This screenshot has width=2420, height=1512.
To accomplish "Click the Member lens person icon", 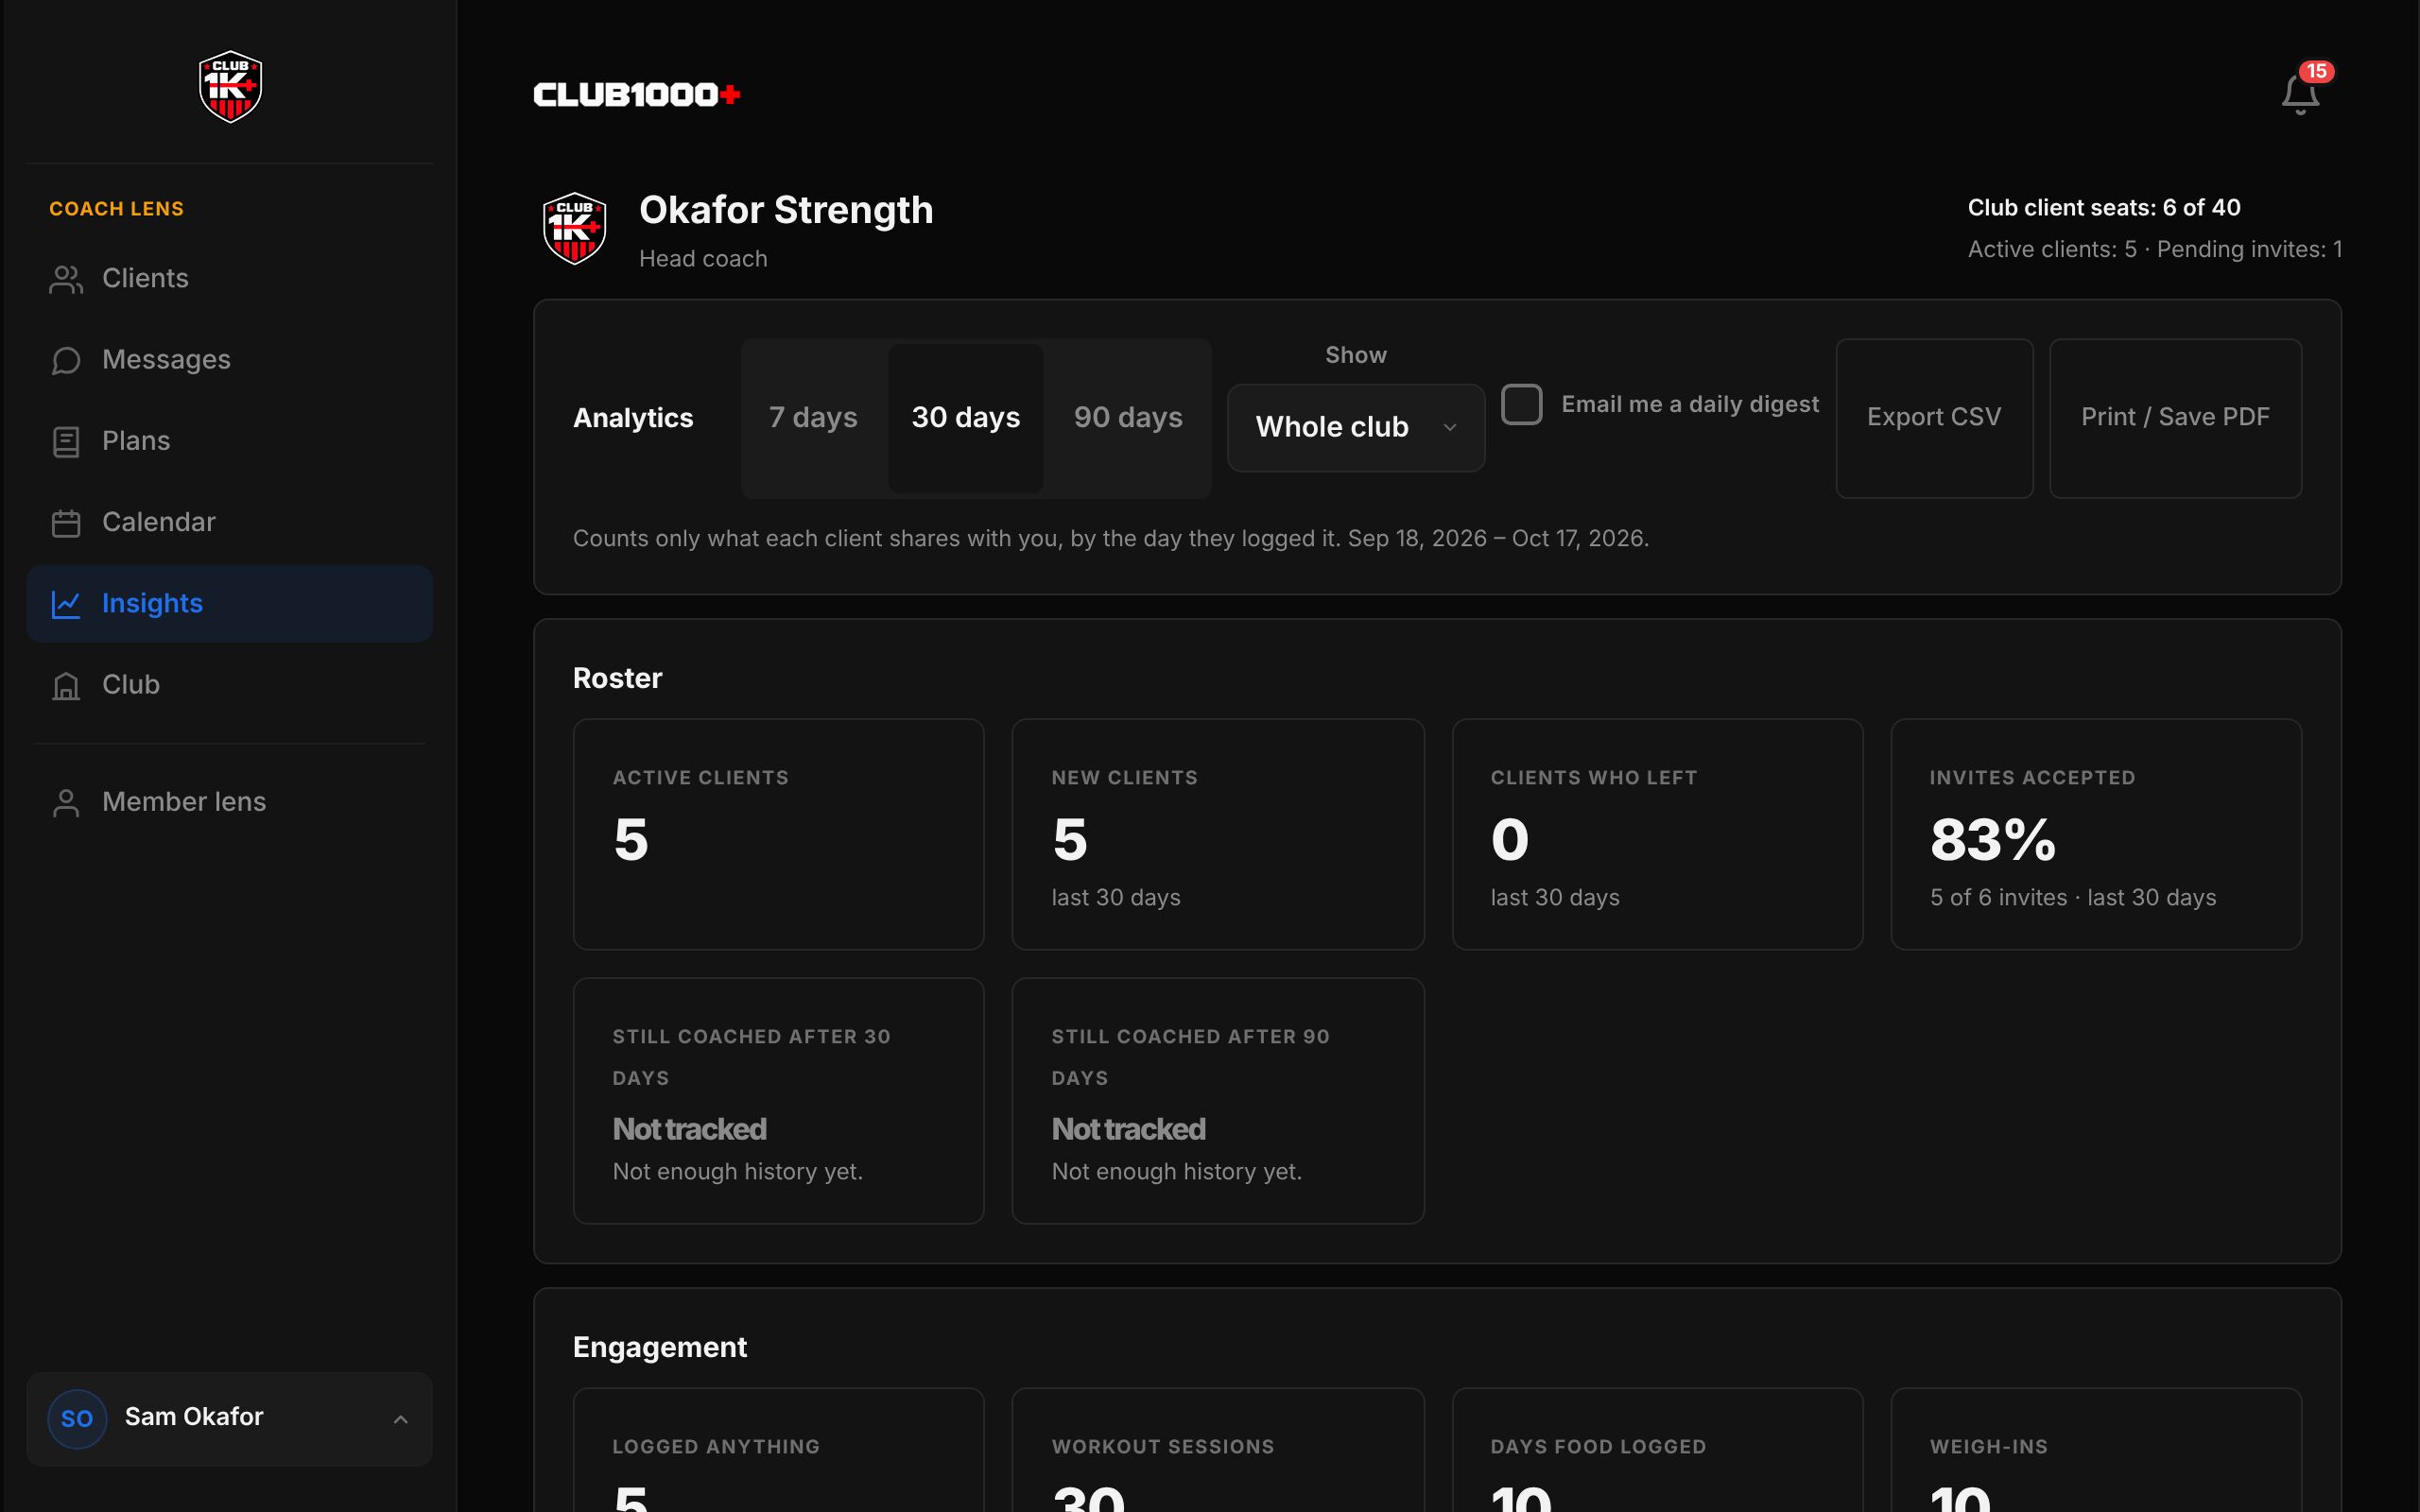I will coord(66,802).
